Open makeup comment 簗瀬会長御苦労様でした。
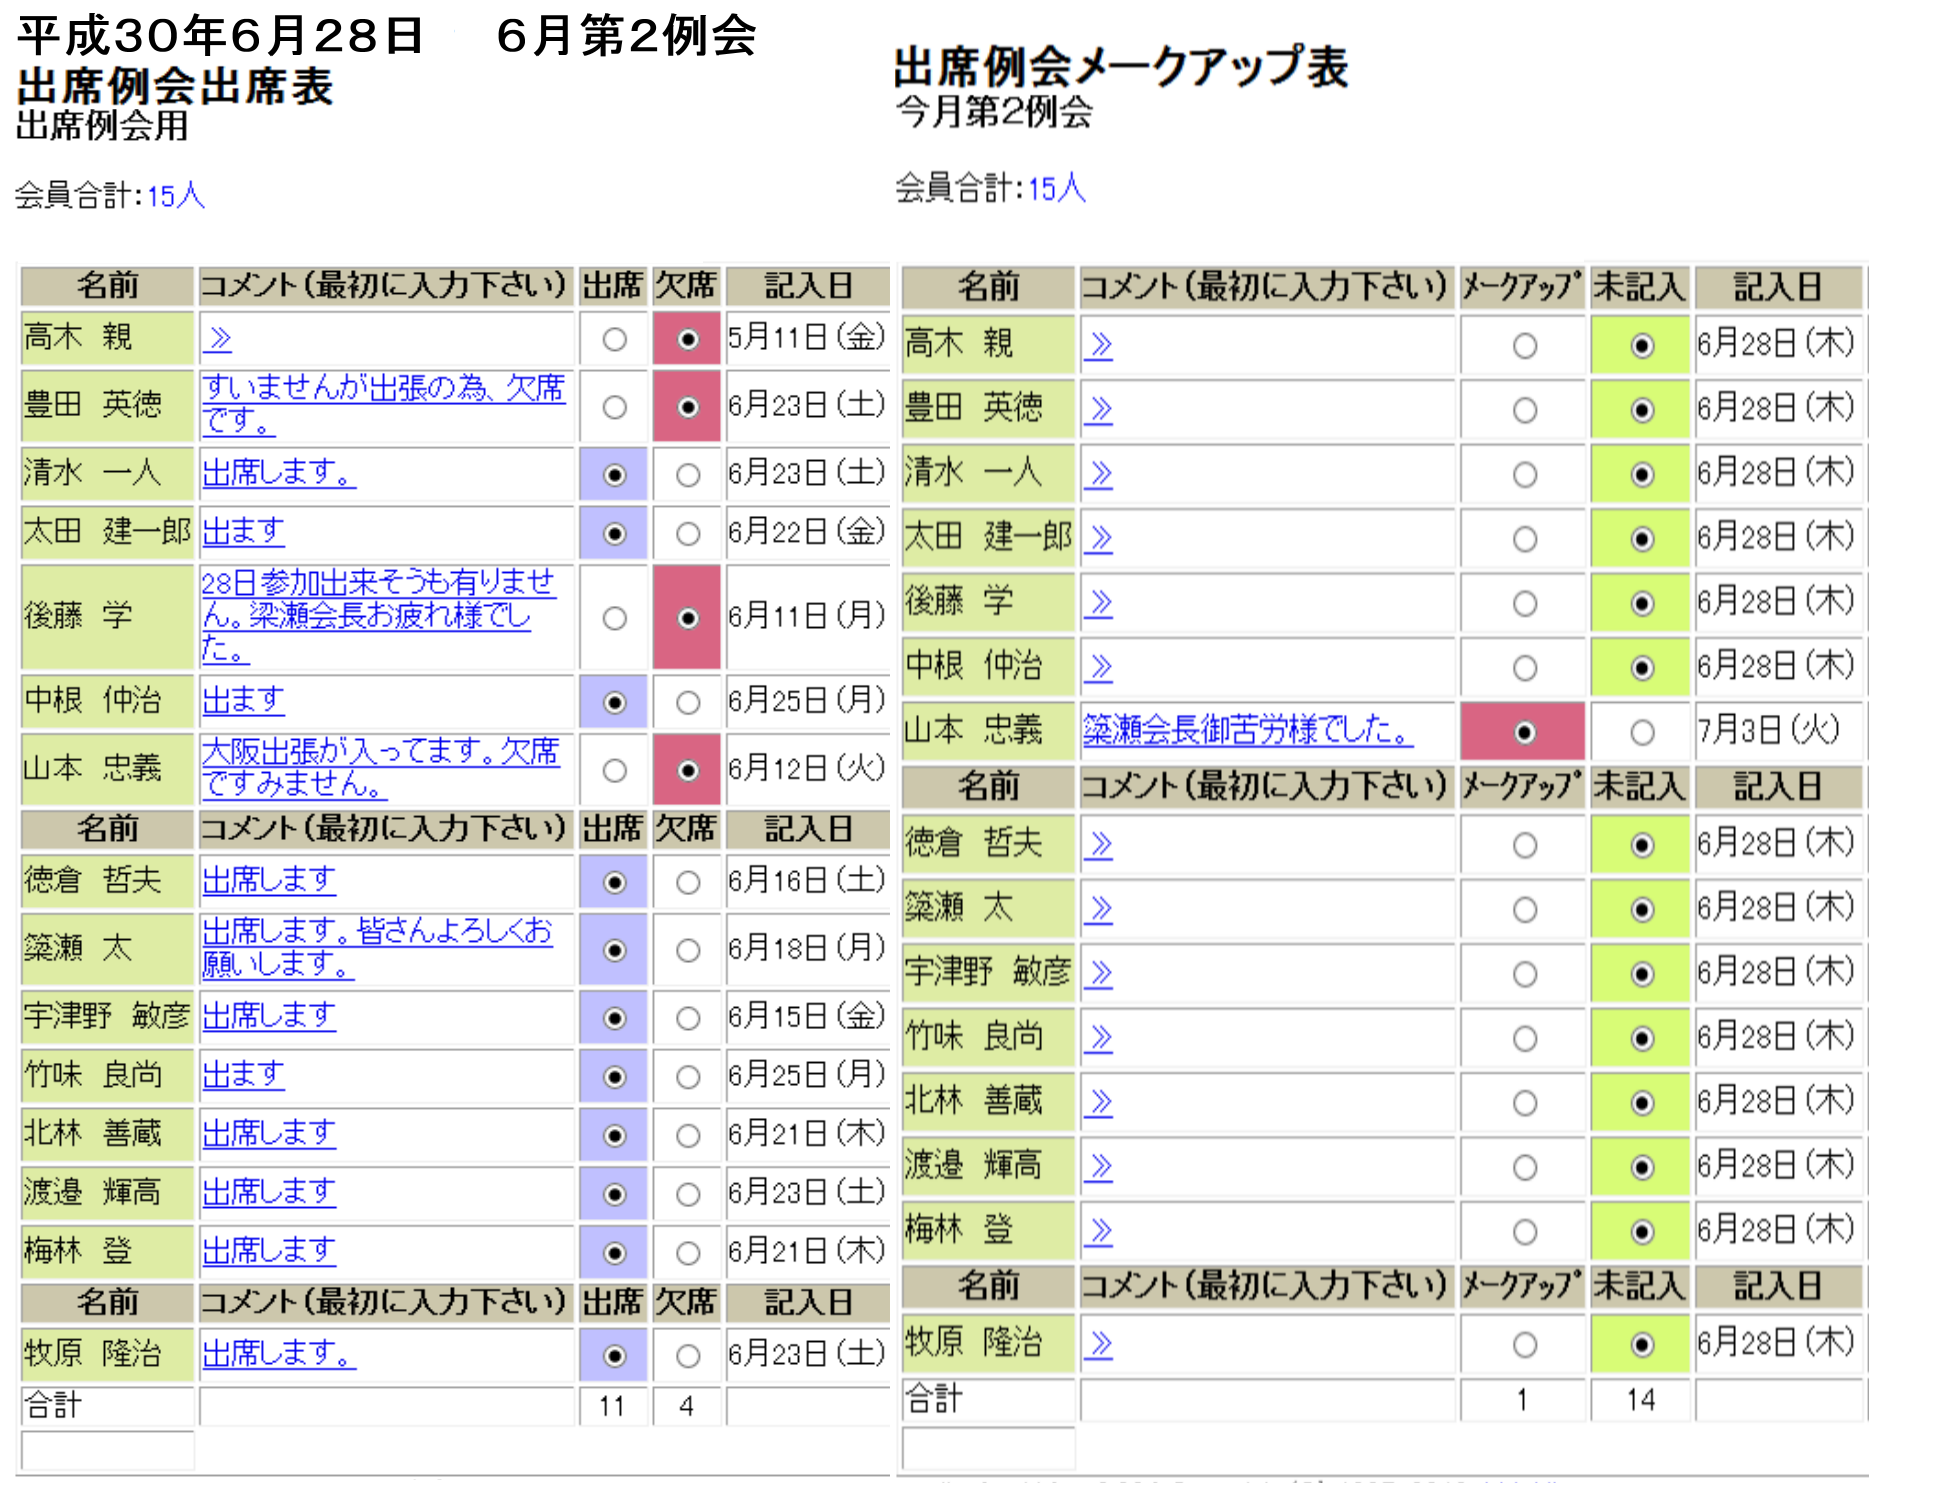The height and width of the screenshot is (1500, 1950). pyautogui.click(x=1248, y=730)
